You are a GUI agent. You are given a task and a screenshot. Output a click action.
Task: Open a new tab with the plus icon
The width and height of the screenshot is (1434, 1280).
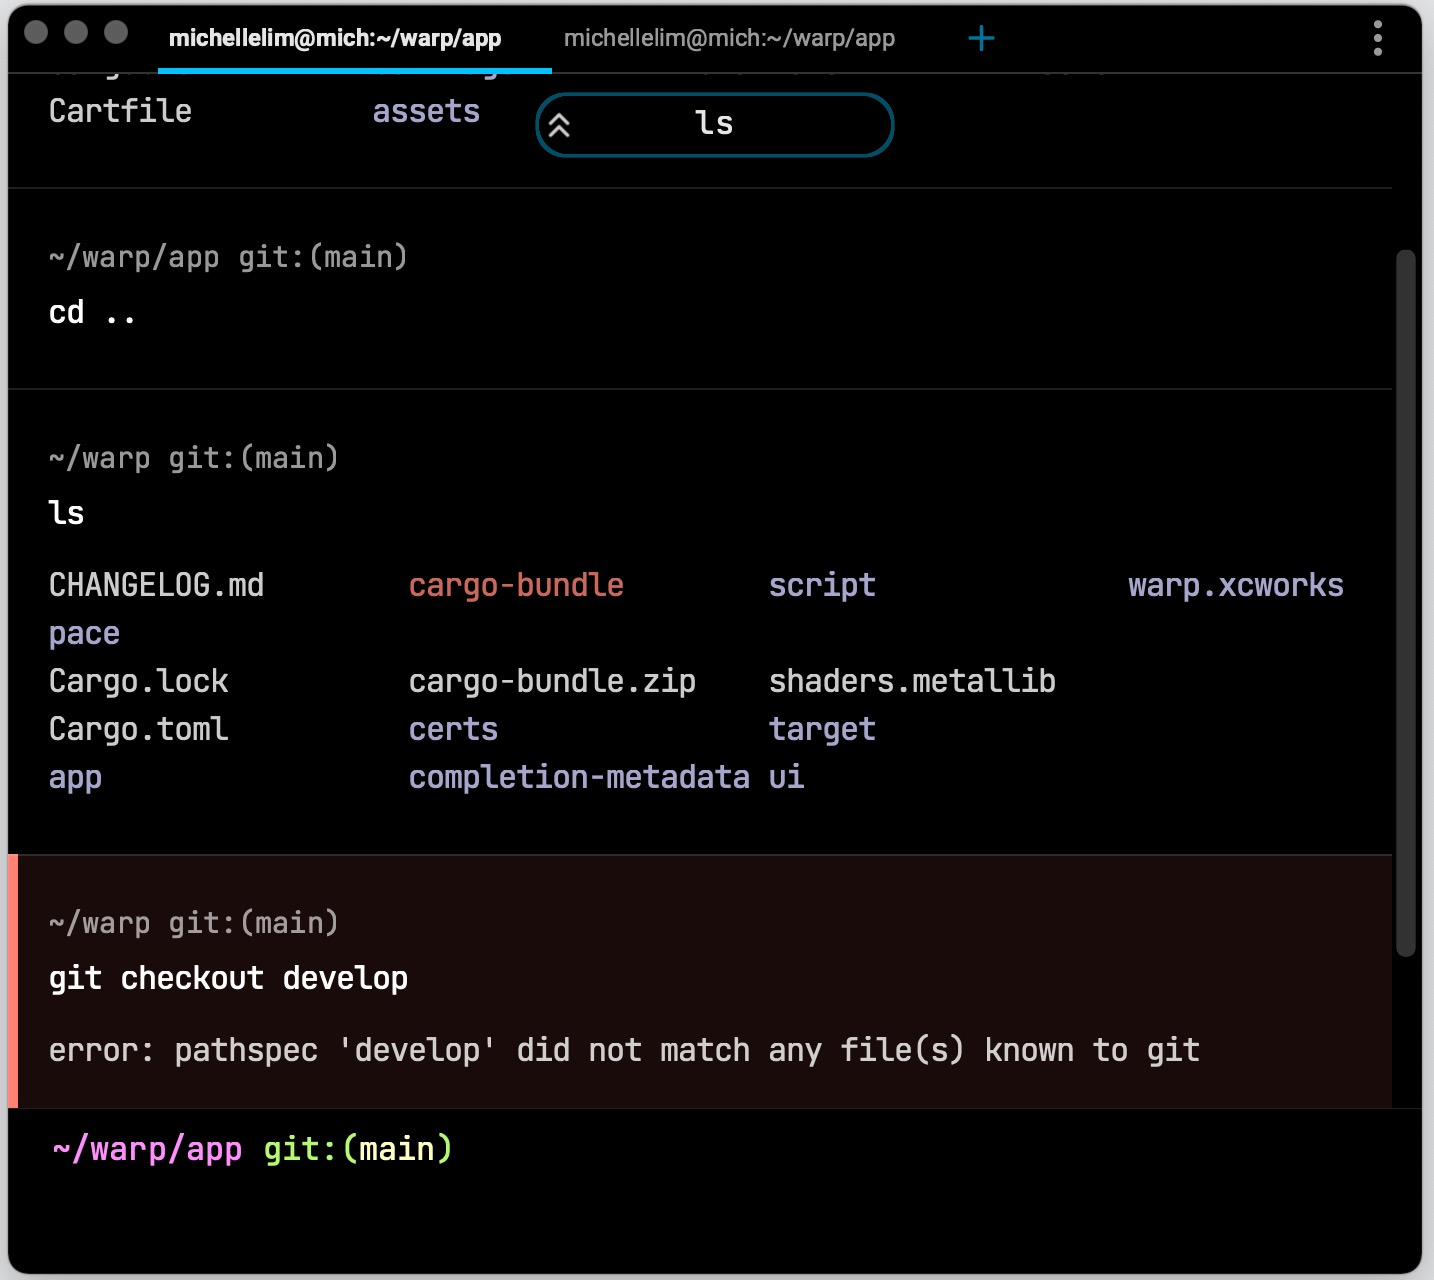(x=981, y=39)
